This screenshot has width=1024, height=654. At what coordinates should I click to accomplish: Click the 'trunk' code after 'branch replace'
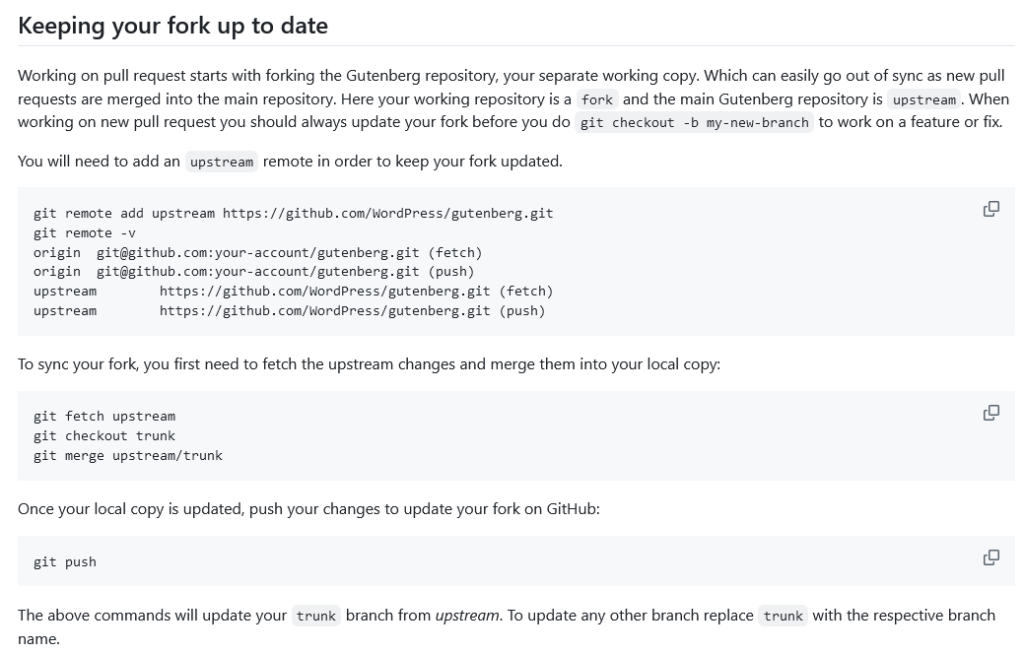(783, 616)
